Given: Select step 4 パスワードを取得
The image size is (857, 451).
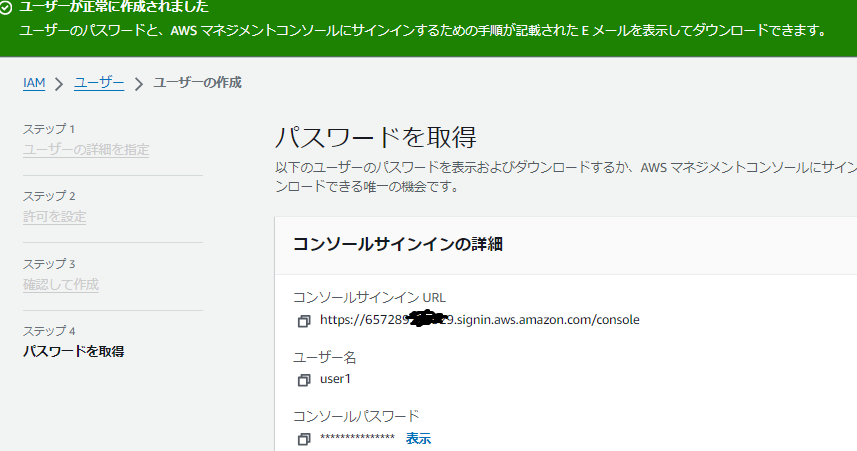Looking at the screenshot, I should tap(74, 352).
